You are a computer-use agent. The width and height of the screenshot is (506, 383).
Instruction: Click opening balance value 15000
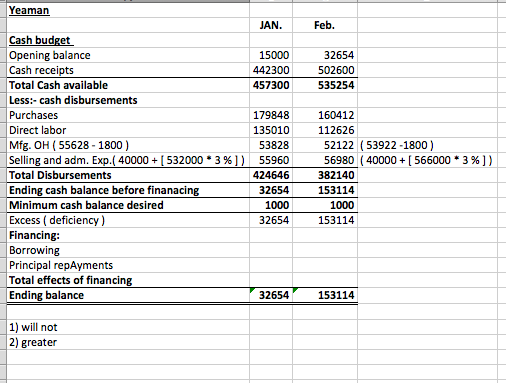click(x=271, y=55)
